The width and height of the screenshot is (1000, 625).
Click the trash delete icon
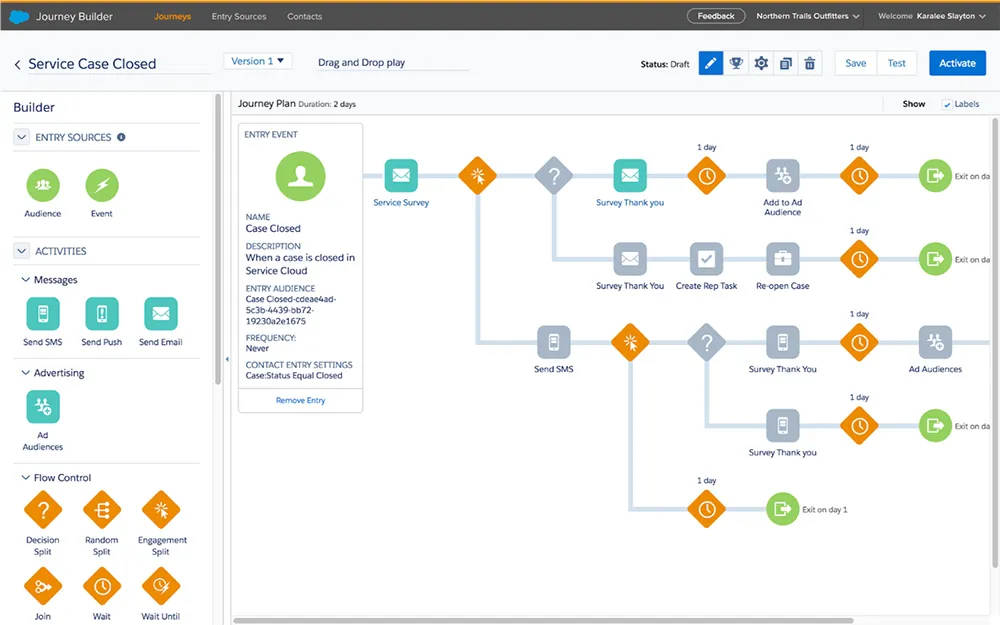[810, 63]
